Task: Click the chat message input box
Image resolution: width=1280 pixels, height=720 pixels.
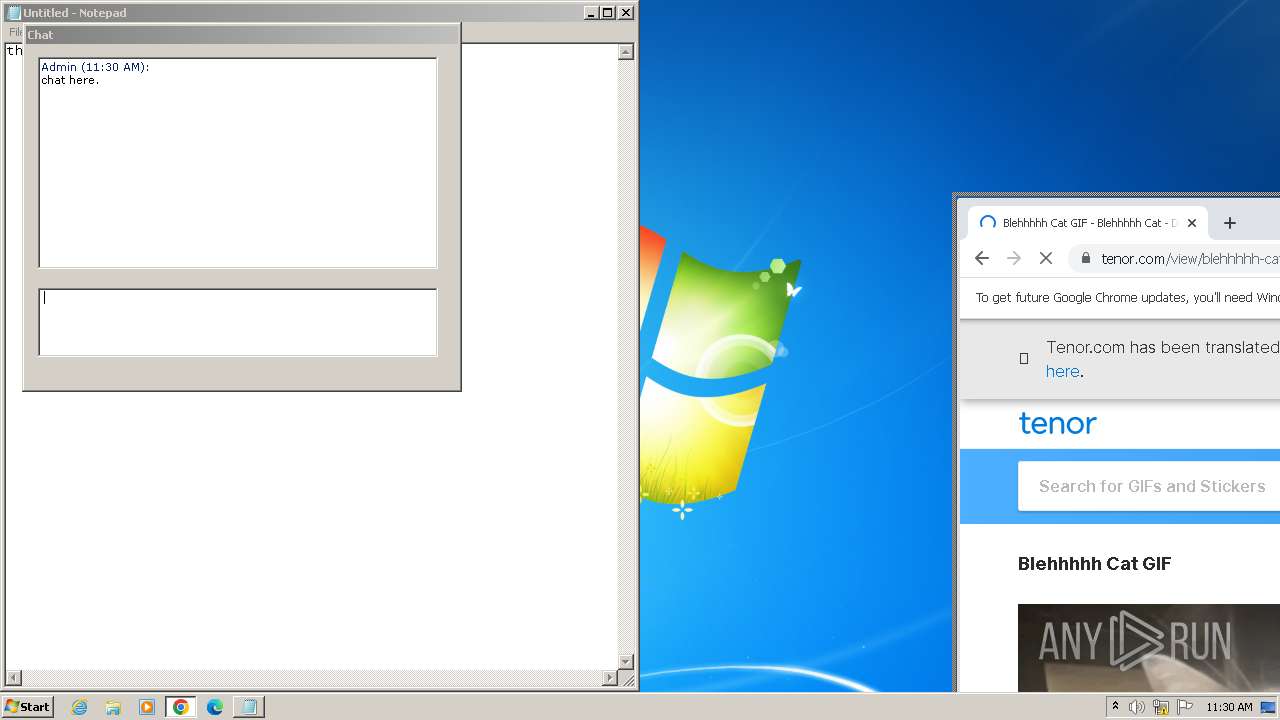Action: (238, 322)
